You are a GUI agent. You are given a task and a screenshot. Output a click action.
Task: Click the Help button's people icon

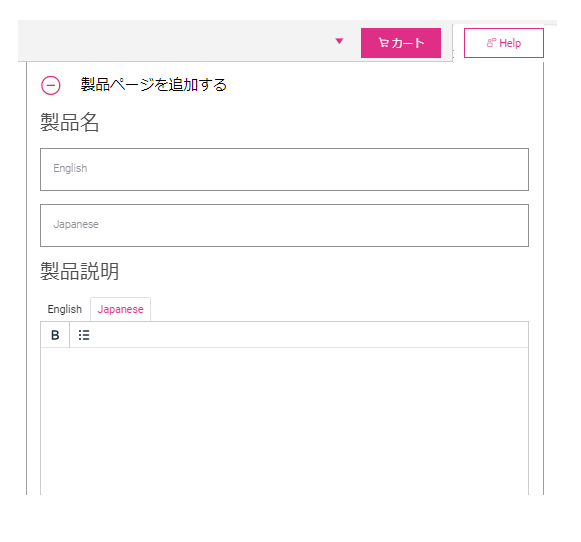[491, 43]
